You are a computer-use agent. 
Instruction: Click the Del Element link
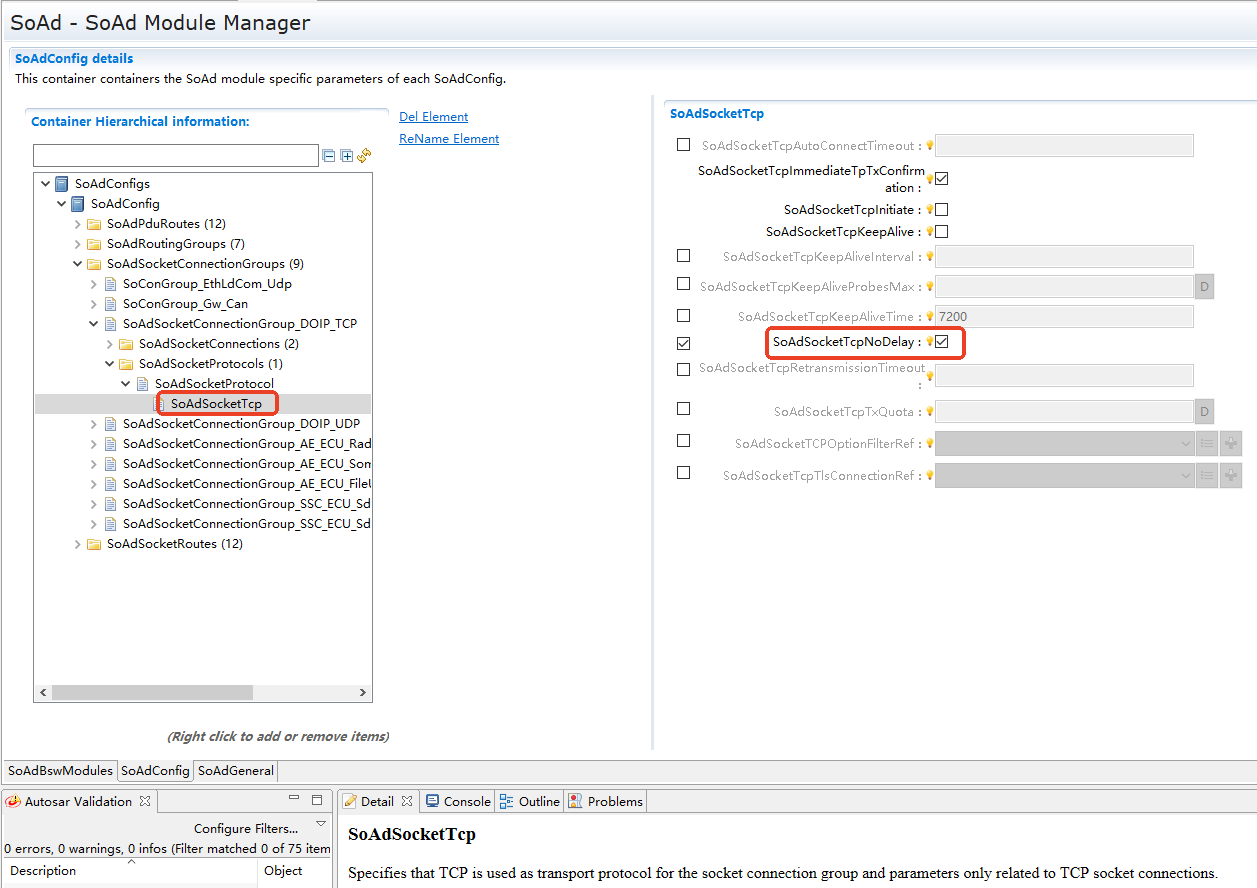[433, 117]
